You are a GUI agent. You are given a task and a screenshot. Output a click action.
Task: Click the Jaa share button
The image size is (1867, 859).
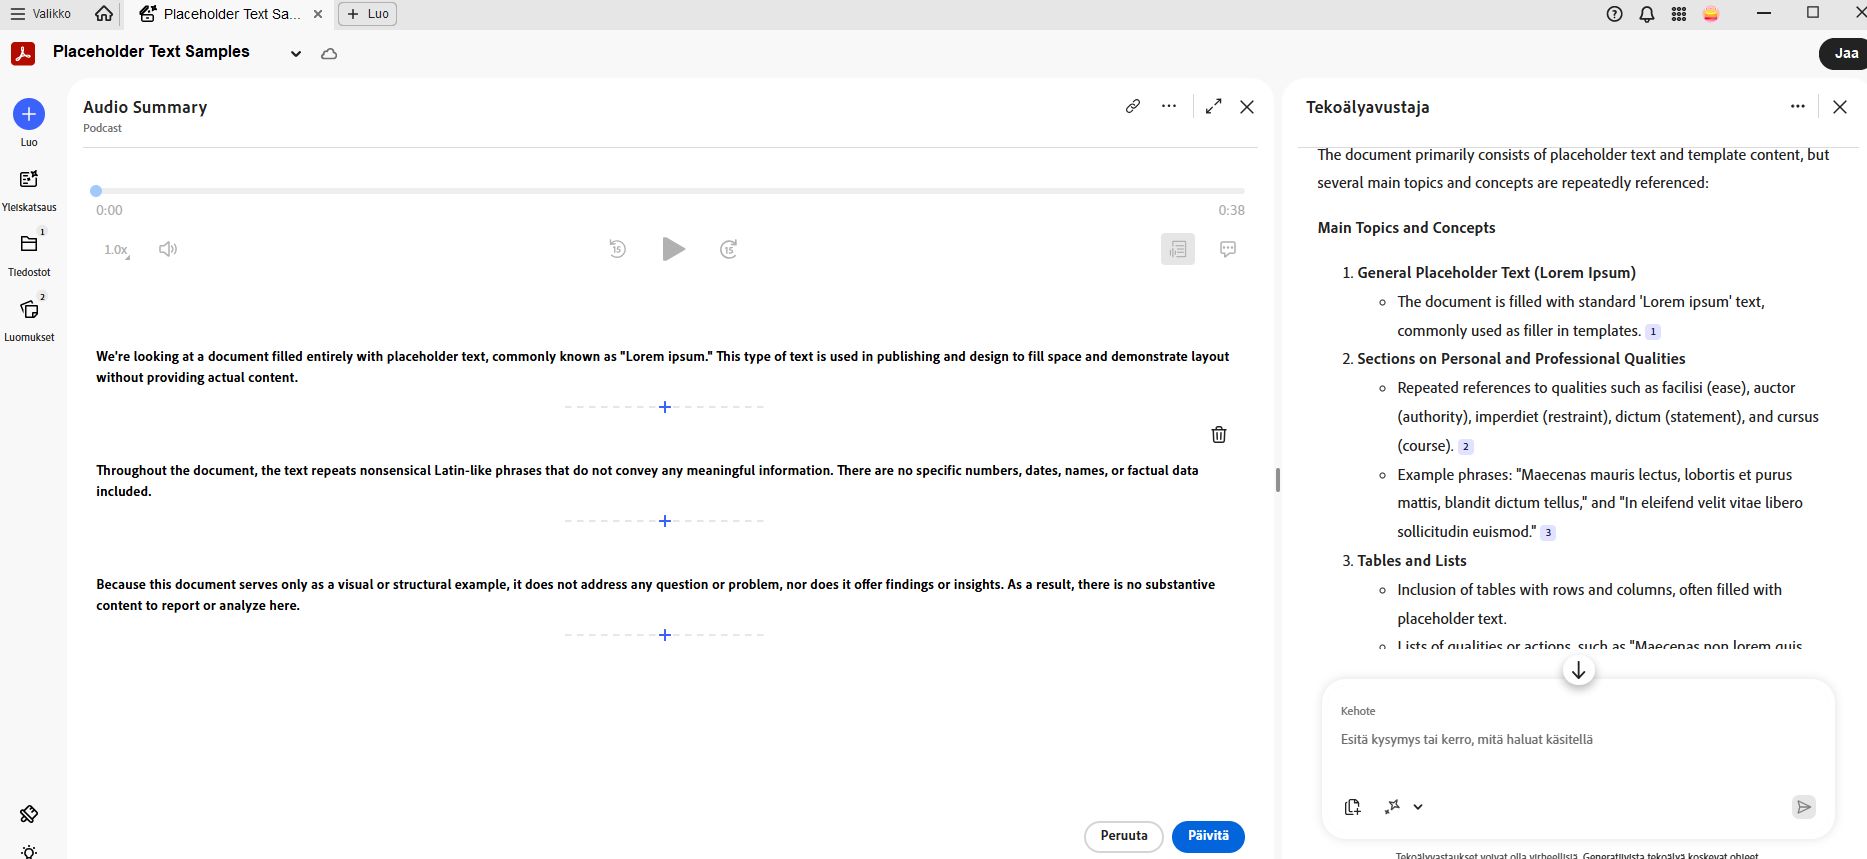[1844, 54]
